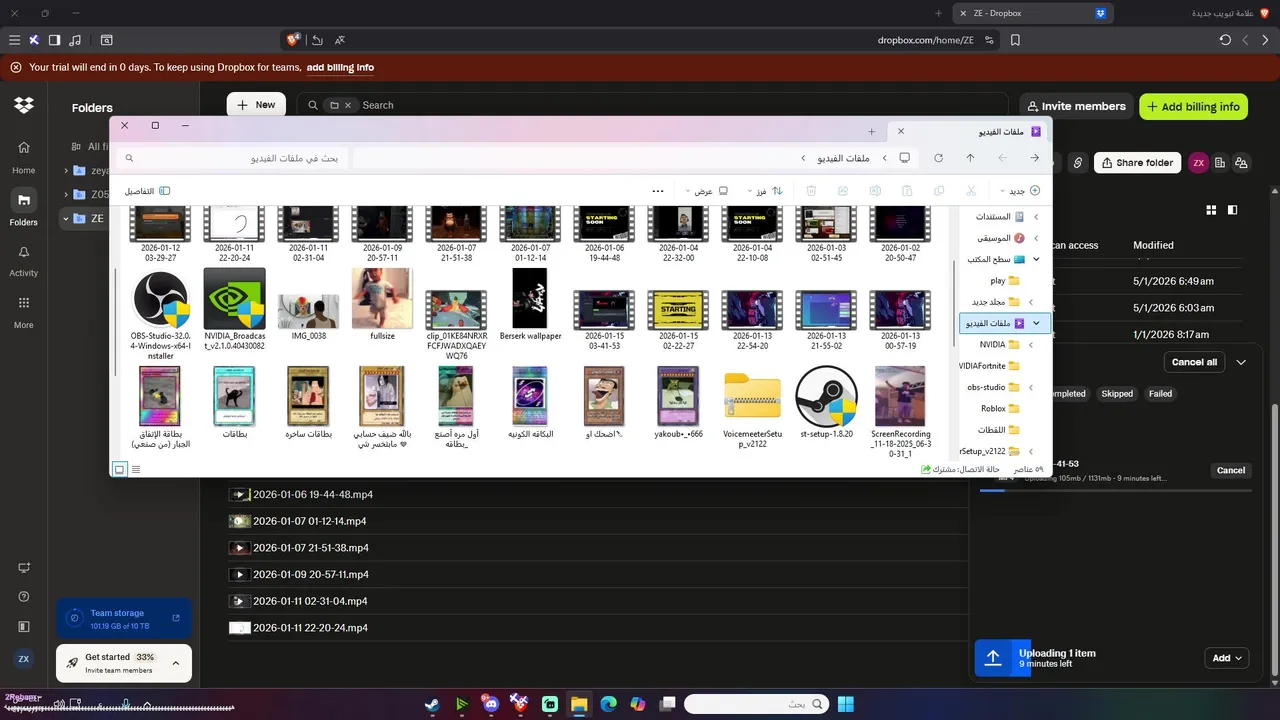
Task: Cancel the single uploading file
Action: pos(1231,470)
